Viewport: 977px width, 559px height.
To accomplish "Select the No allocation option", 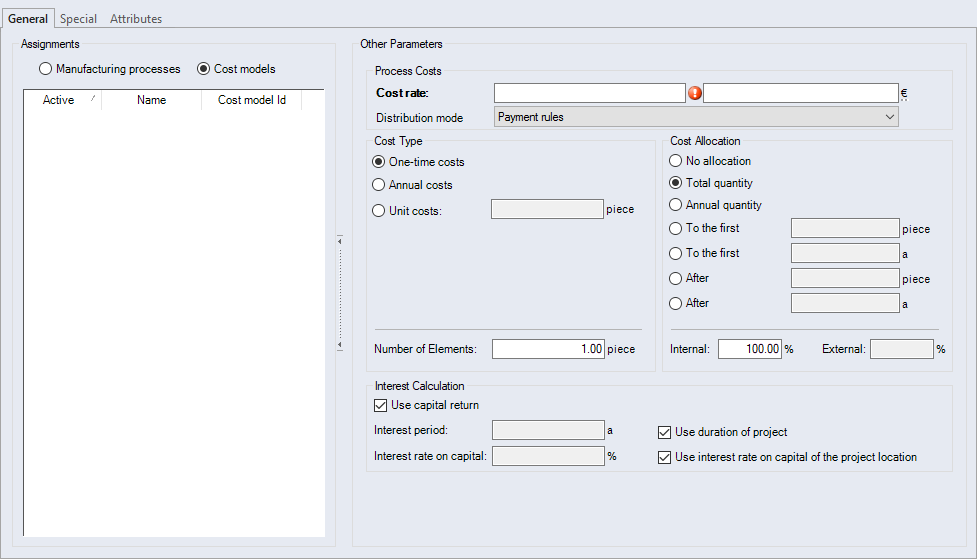I will (676, 161).
